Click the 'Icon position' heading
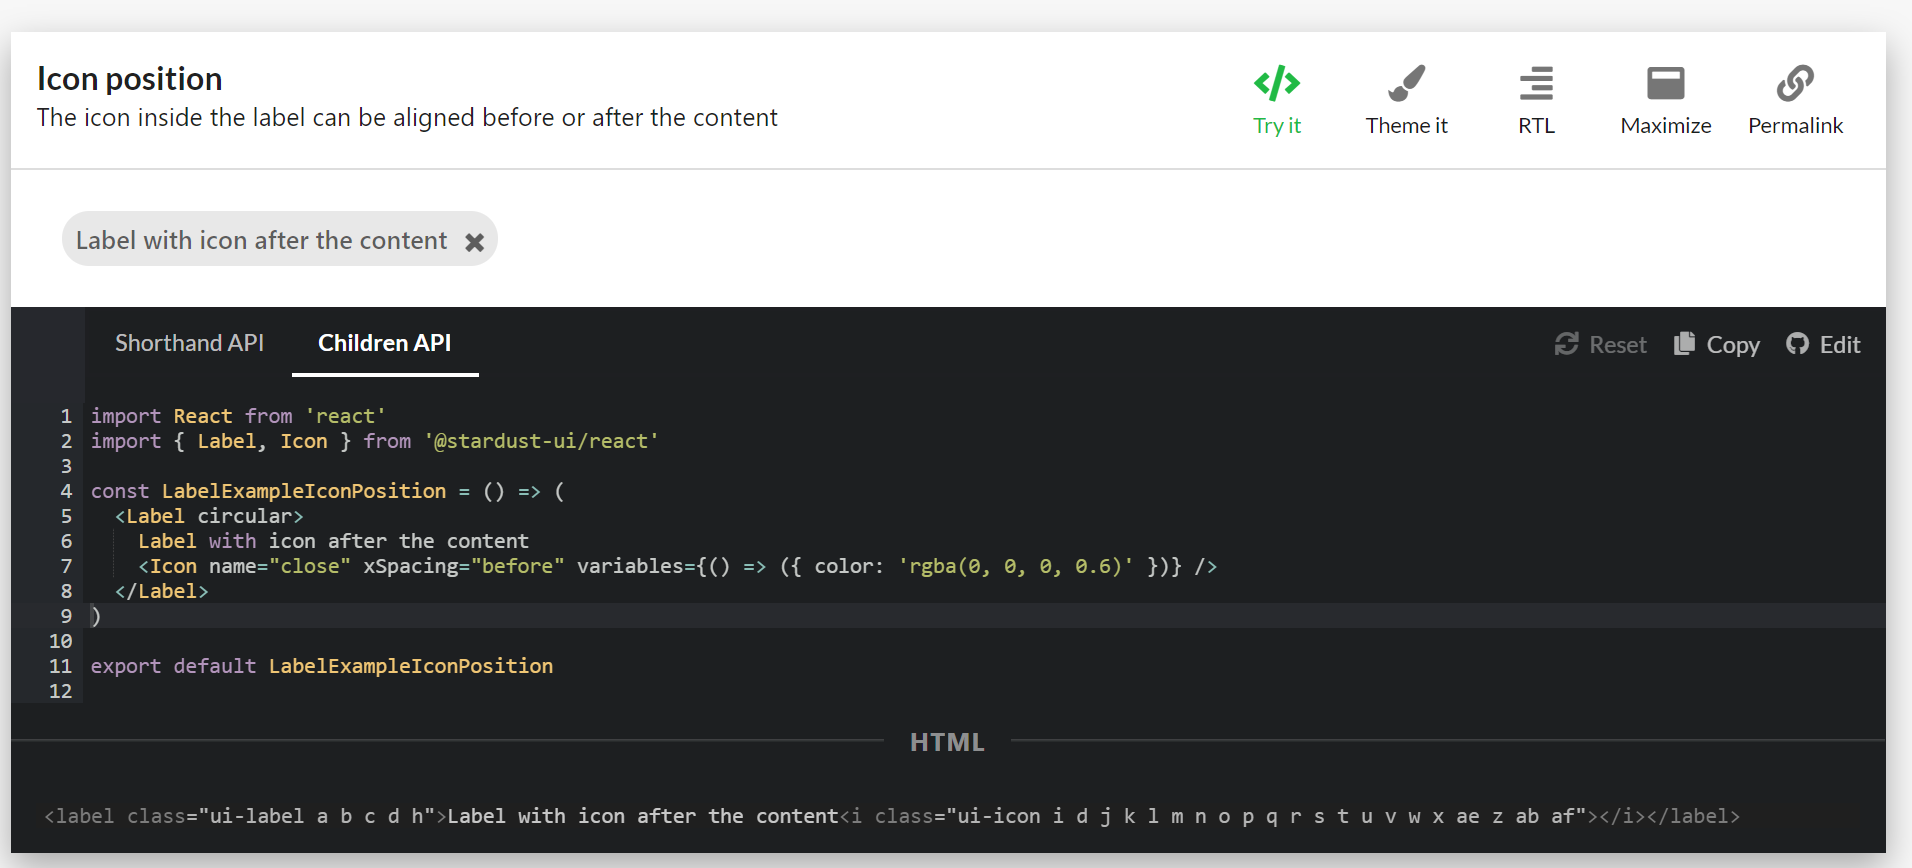The height and width of the screenshot is (868, 1912). click(x=130, y=79)
